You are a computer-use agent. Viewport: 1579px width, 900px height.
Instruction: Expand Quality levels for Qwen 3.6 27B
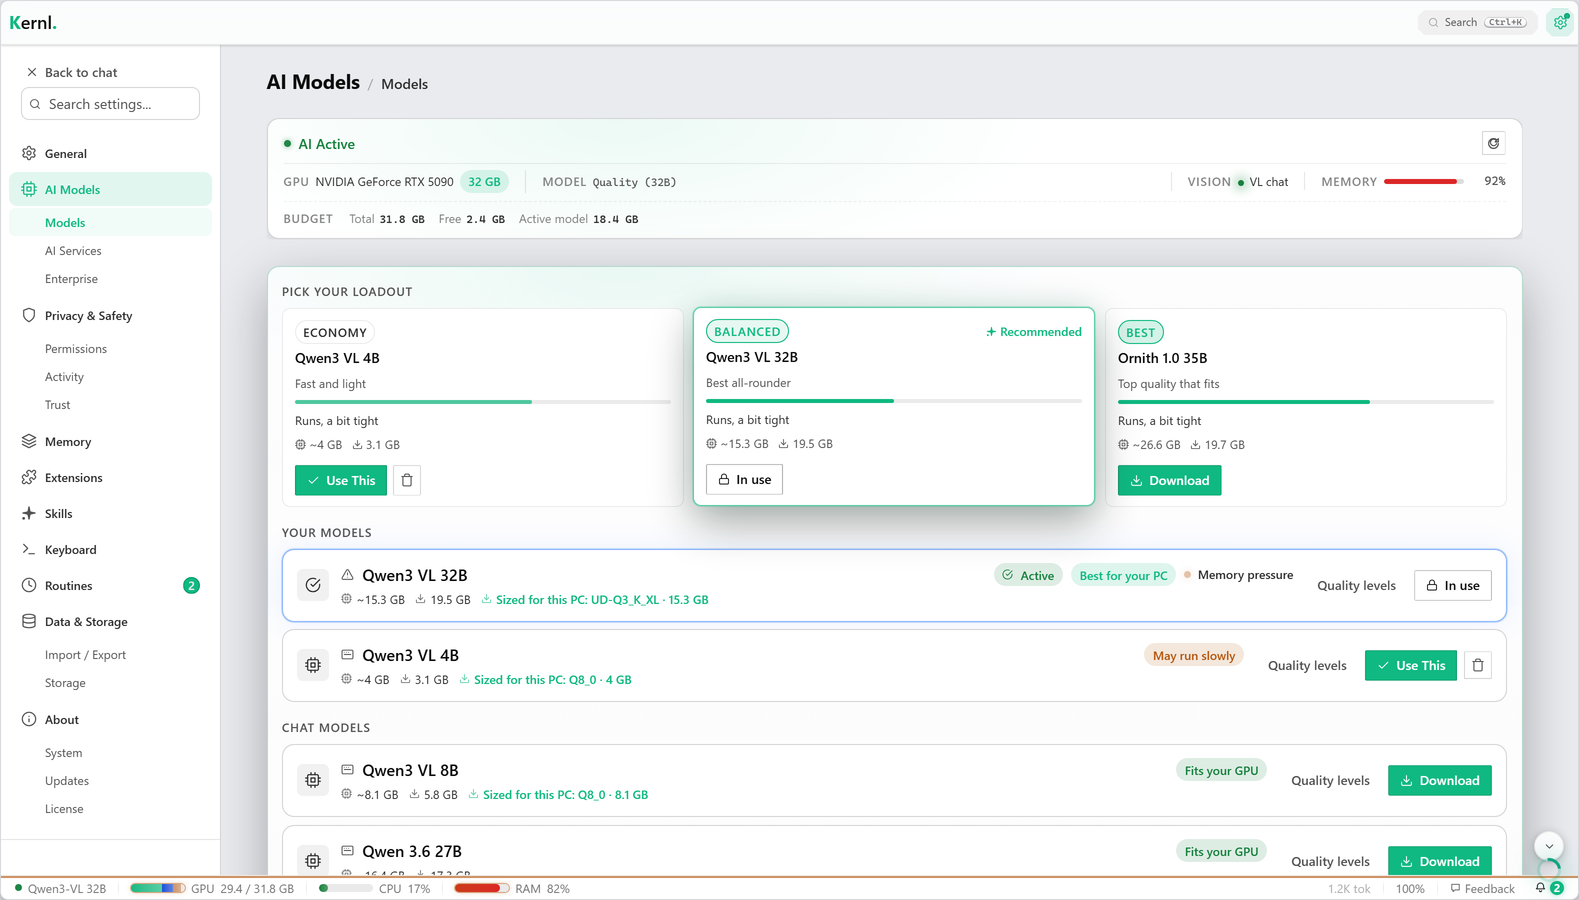point(1330,861)
